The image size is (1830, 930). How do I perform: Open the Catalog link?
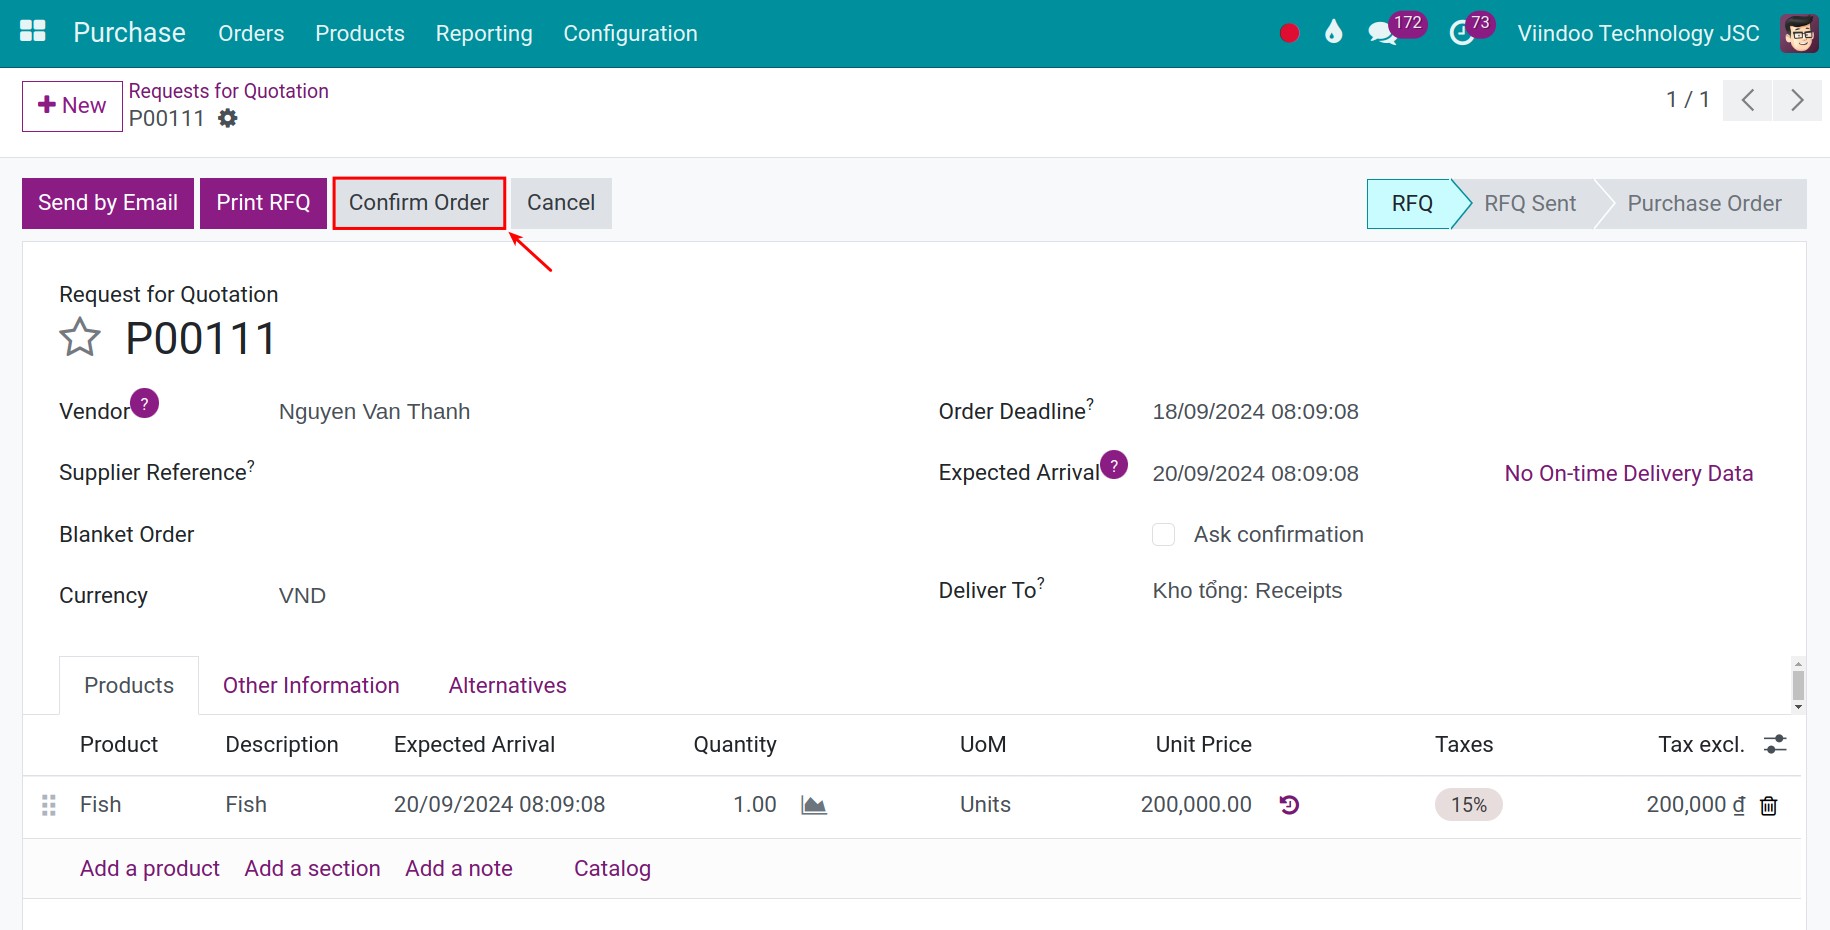612,868
